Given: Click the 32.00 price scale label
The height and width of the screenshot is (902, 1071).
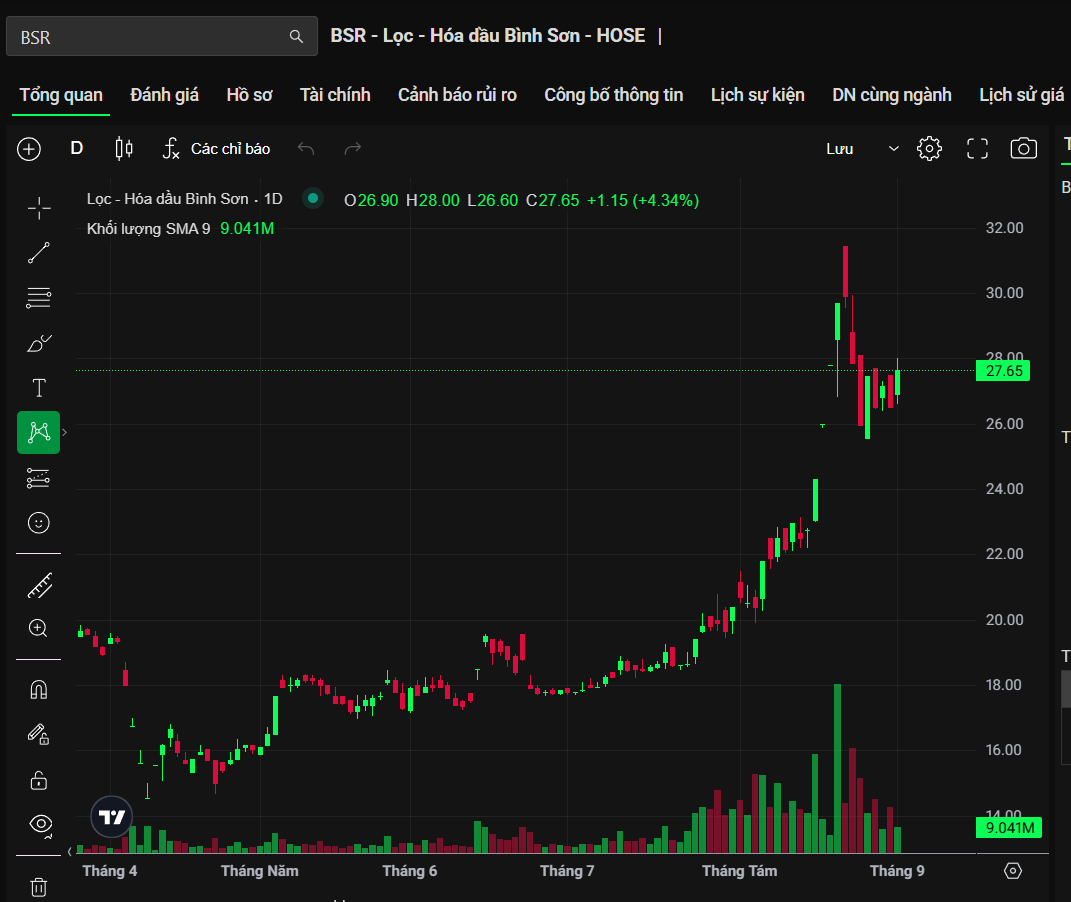Looking at the screenshot, I should (x=1004, y=228).
